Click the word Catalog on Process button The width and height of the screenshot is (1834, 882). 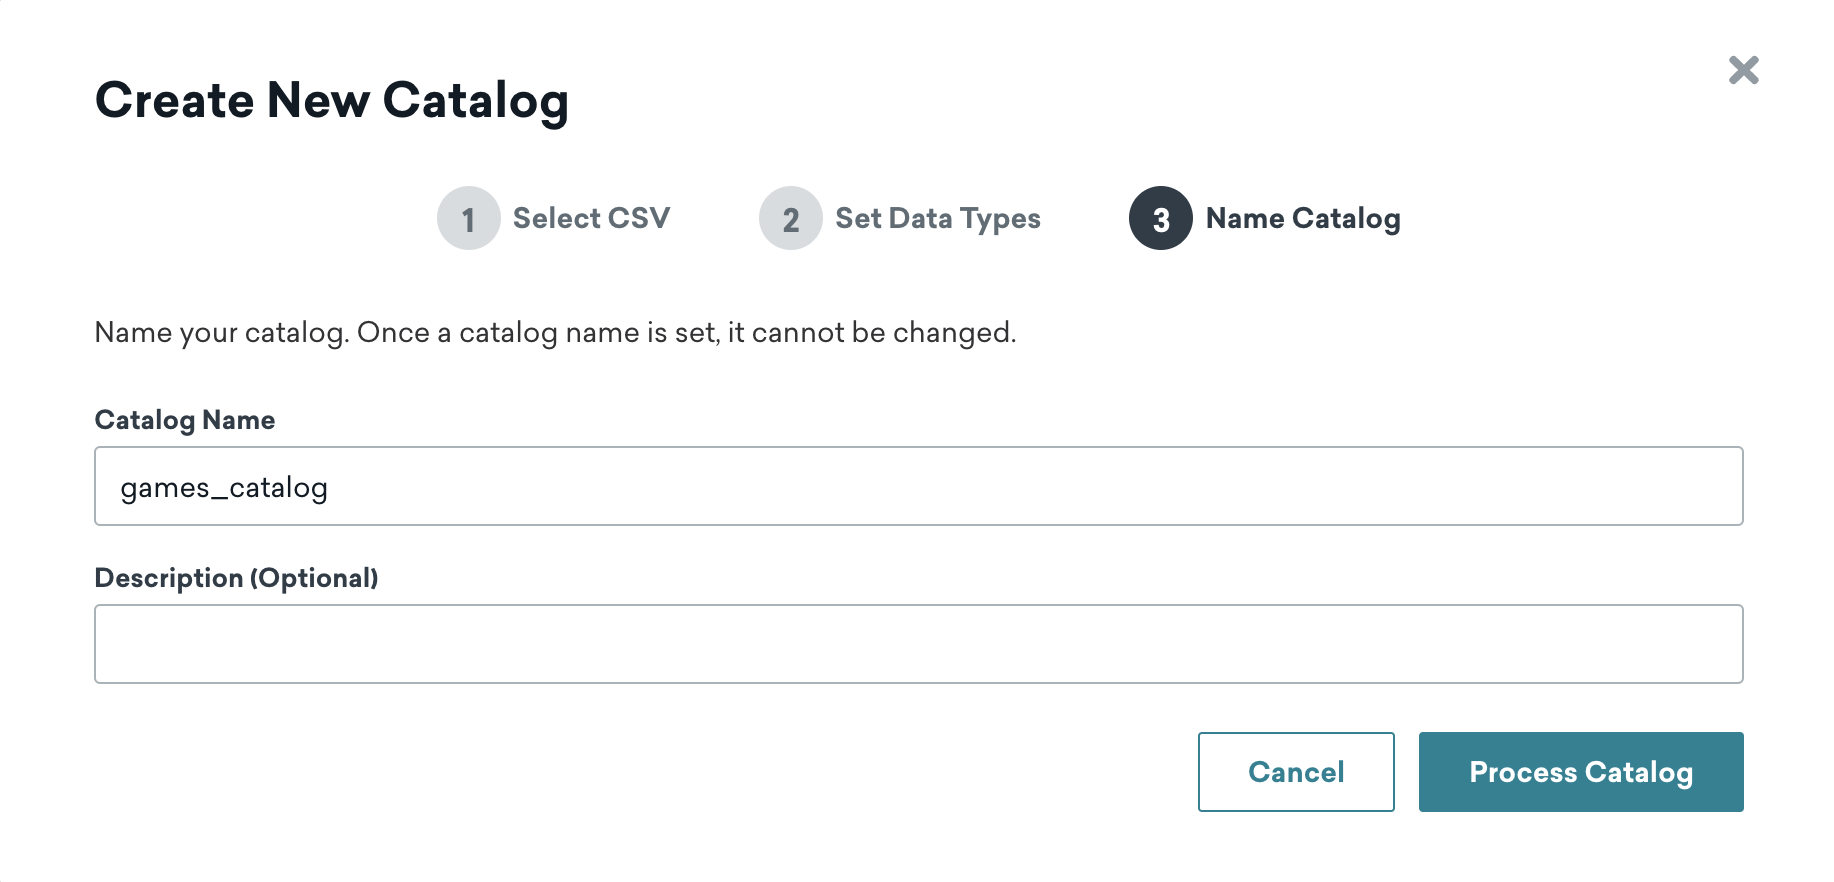coord(1638,772)
